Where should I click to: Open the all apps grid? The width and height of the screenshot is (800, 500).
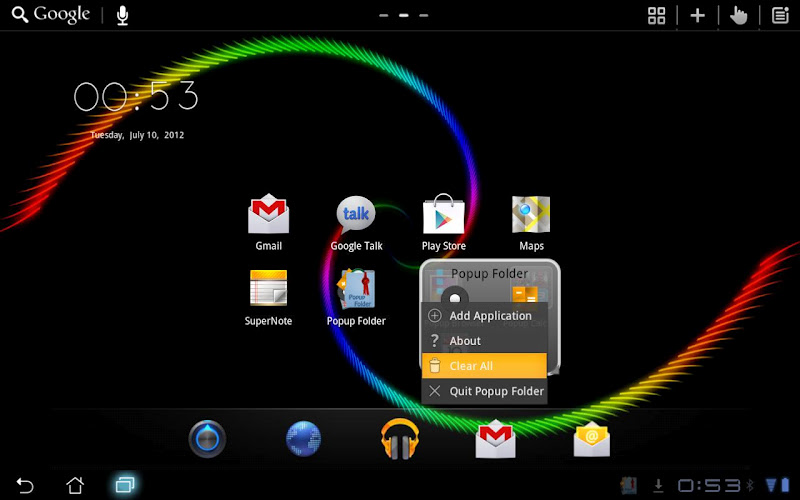click(x=656, y=15)
